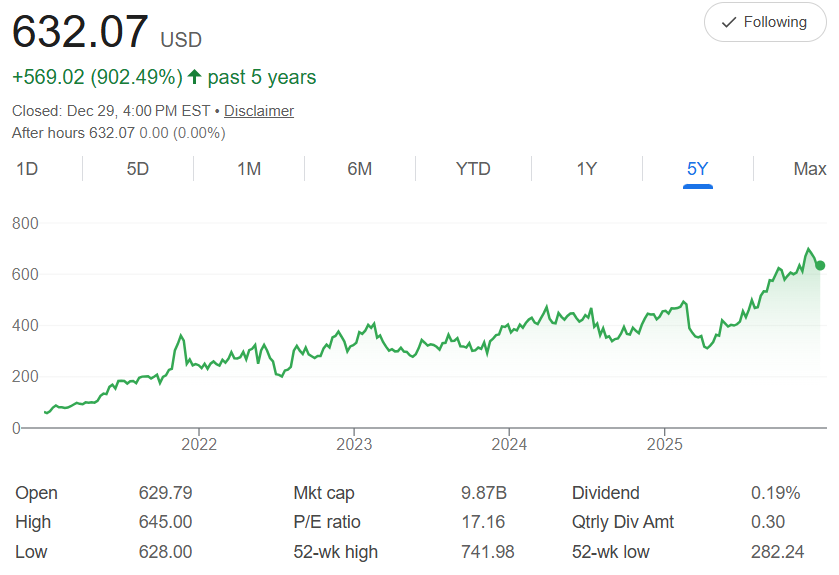The width and height of the screenshot is (839, 575).
Task: Click the Mkt cap label
Action: pyautogui.click(x=324, y=493)
